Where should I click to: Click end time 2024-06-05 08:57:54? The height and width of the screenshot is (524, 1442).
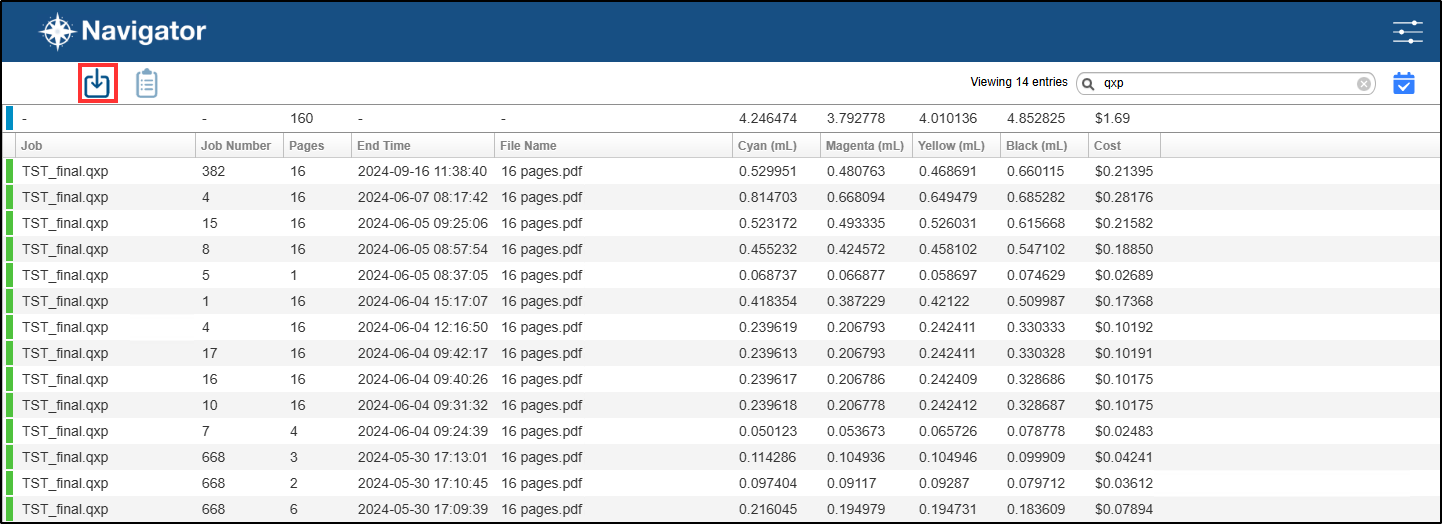pos(422,249)
